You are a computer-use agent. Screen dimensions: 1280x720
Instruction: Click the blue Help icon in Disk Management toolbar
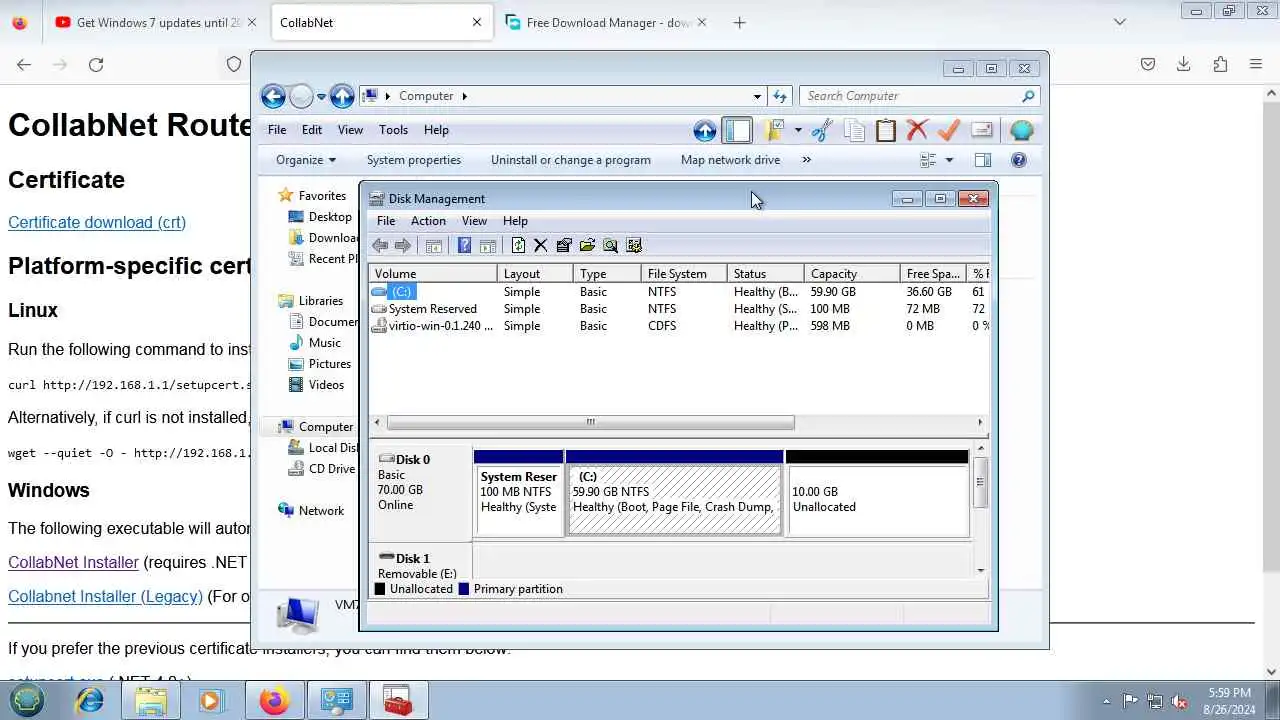point(464,245)
